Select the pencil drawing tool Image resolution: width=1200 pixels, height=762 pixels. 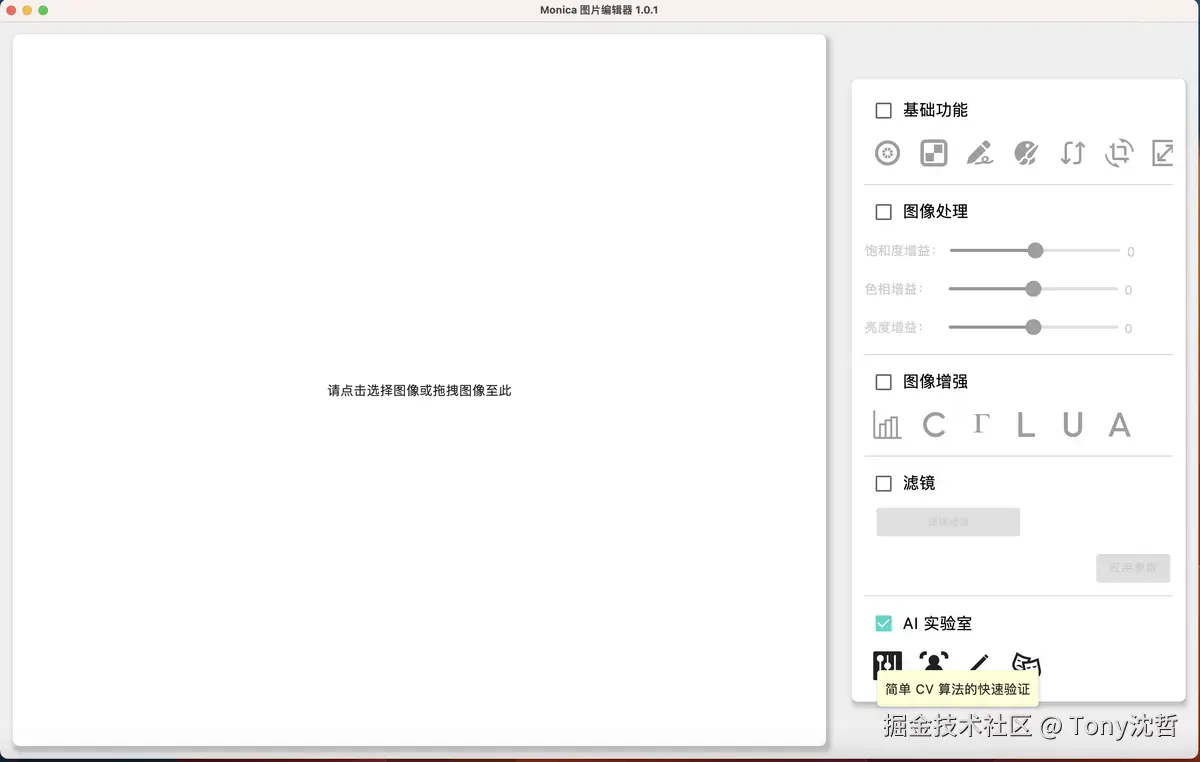[x=979, y=153]
